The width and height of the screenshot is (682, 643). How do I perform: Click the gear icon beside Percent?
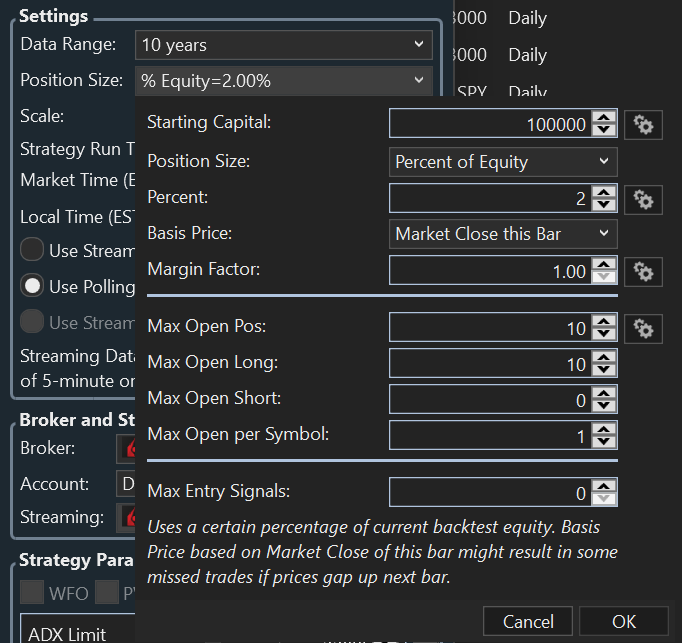point(643,199)
